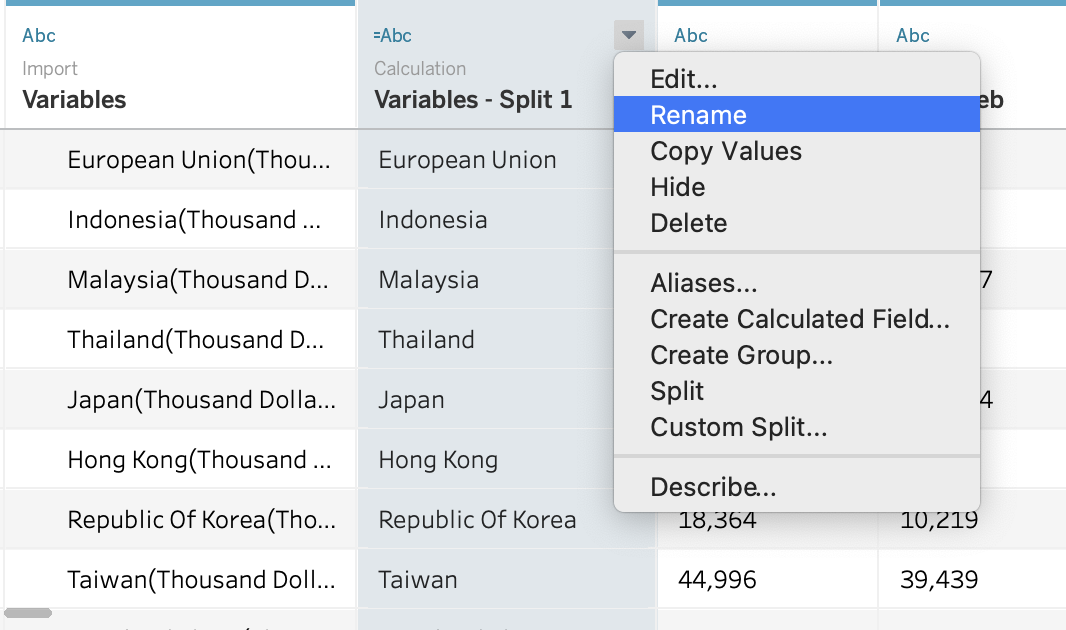Click the Abc type icon above Variables
1066x630 pixels.
39,36
